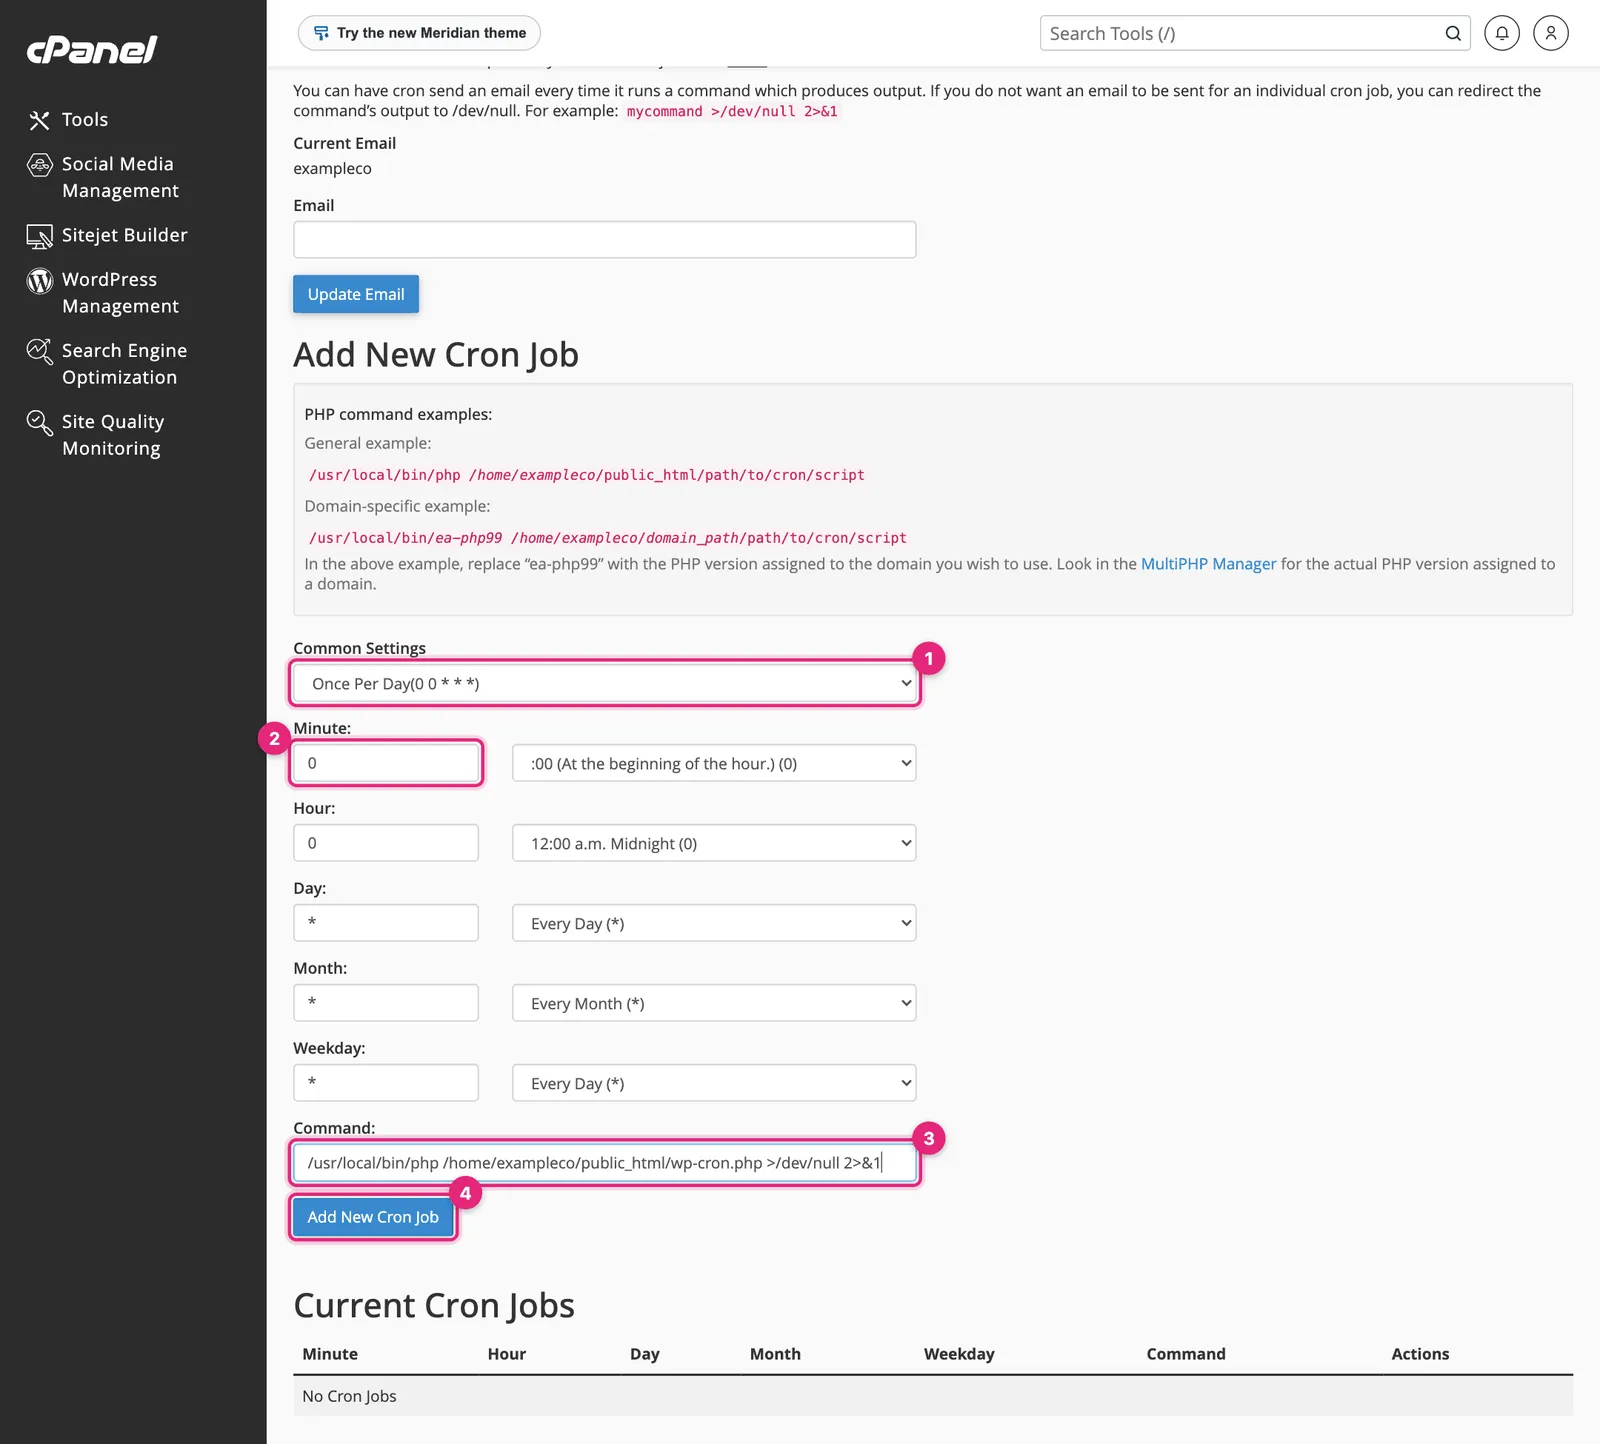
Task: Click the Hour text field
Action: pos(386,843)
